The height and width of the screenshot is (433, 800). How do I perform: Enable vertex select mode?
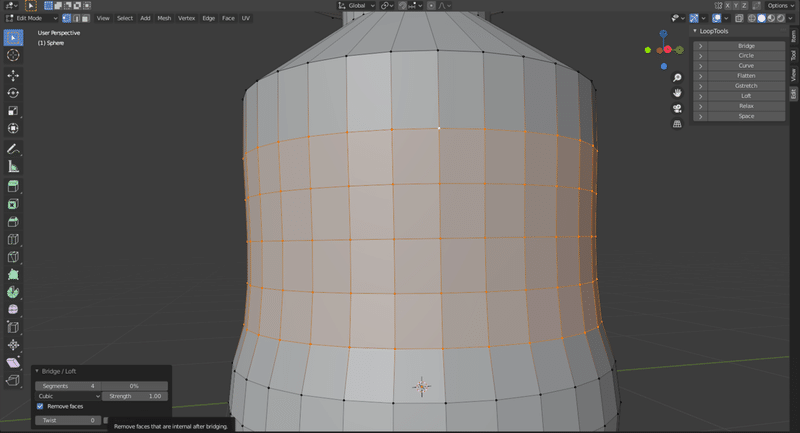(66, 18)
